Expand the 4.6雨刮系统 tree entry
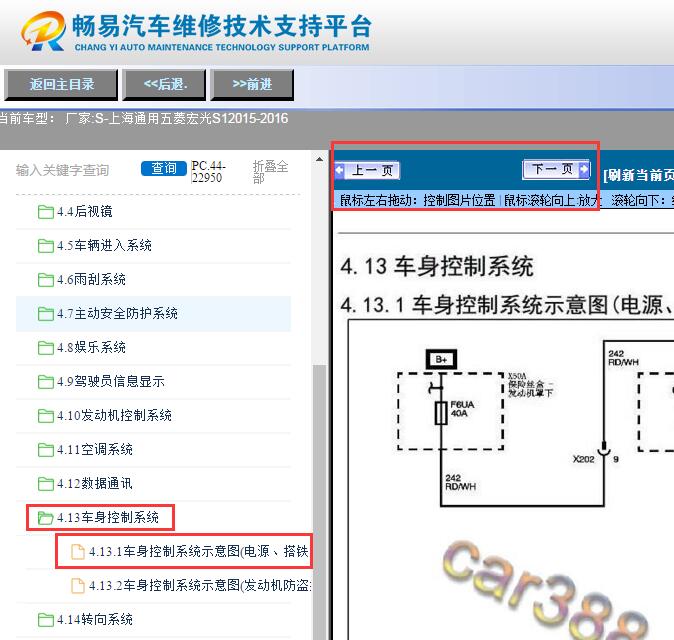This screenshot has width=674, height=640. pyautogui.click(x=91, y=279)
